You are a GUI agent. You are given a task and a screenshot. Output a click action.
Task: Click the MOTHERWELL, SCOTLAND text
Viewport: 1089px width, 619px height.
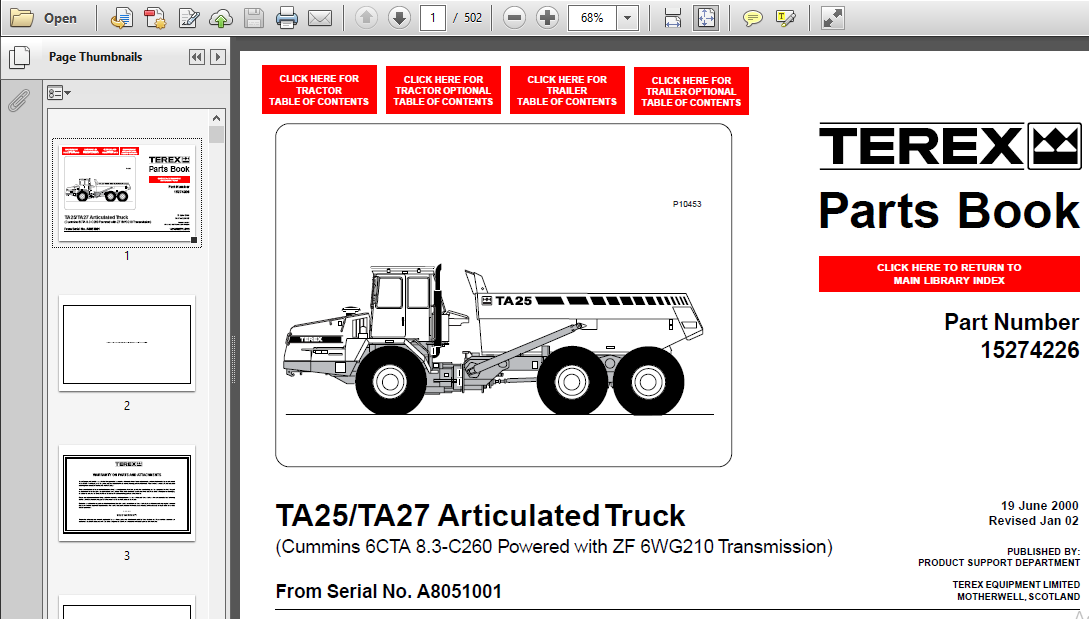click(1018, 597)
